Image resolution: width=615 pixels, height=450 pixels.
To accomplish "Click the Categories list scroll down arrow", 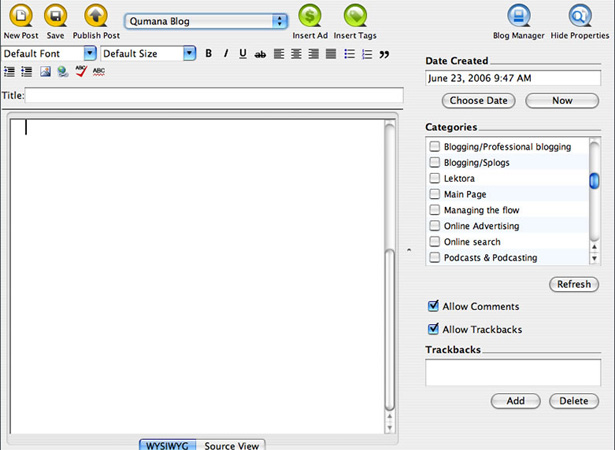I will (x=595, y=258).
